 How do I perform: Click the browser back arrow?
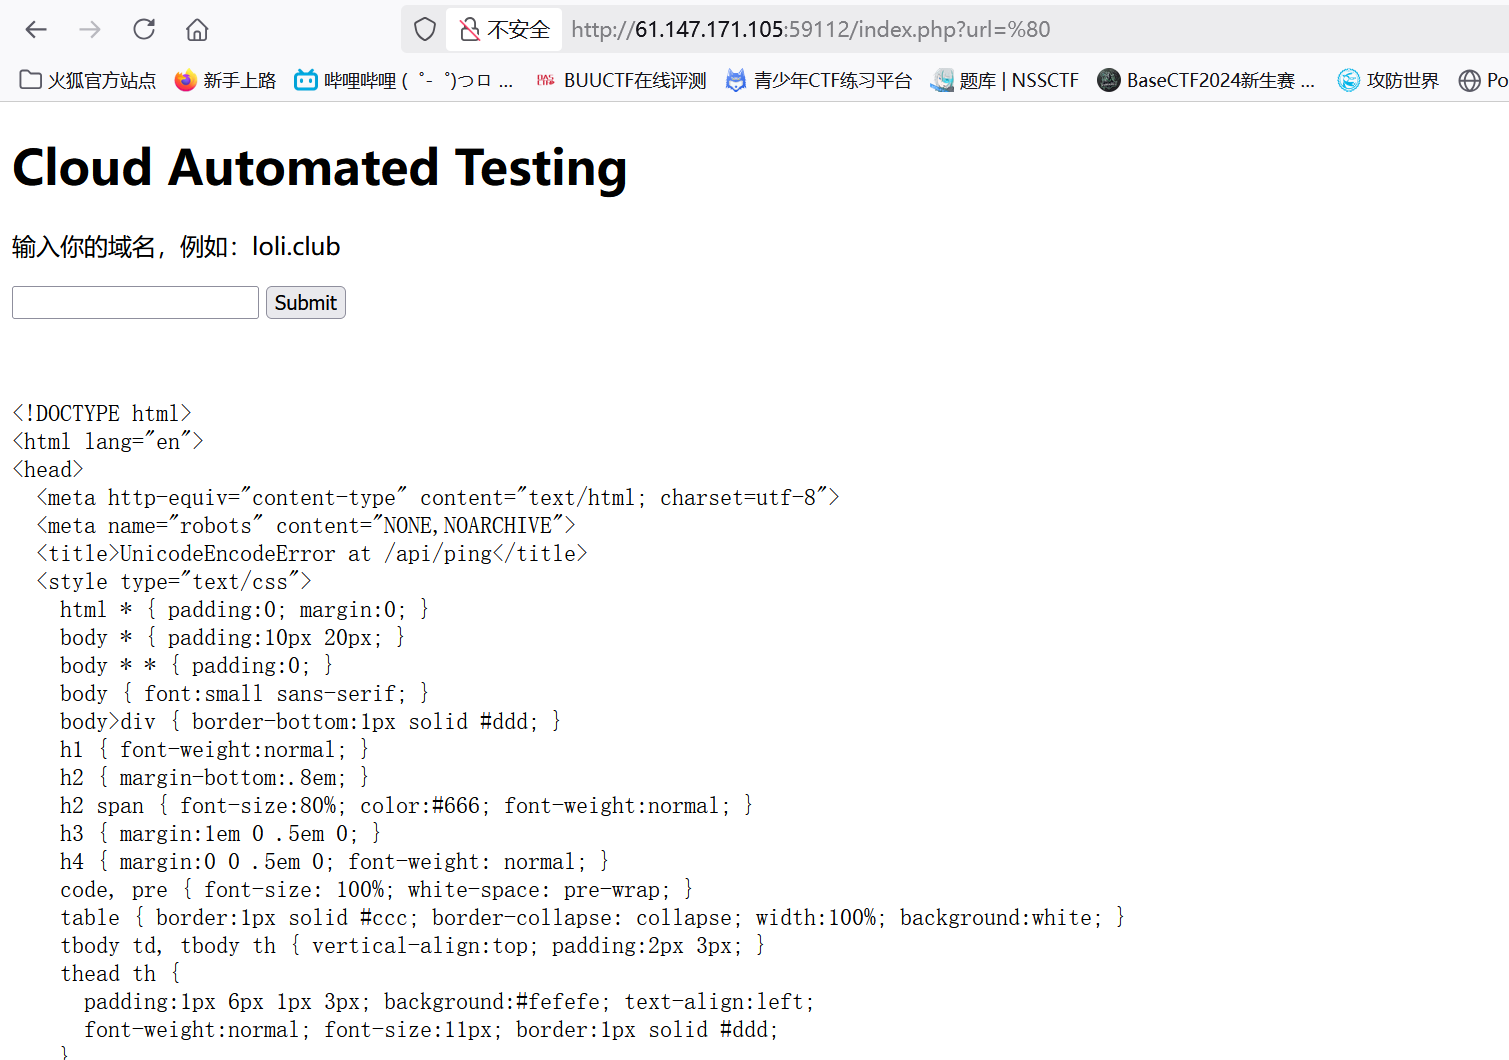click(x=36, y=30)
